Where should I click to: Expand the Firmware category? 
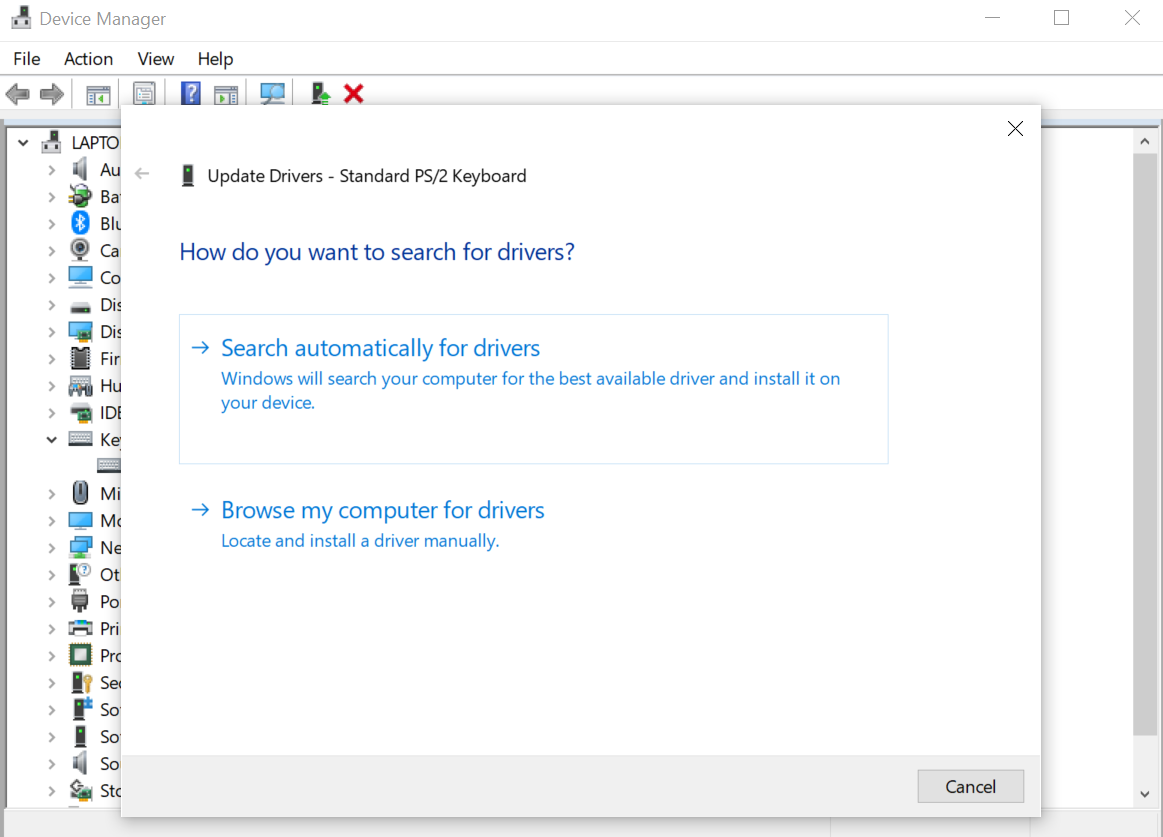pos(51,359)
